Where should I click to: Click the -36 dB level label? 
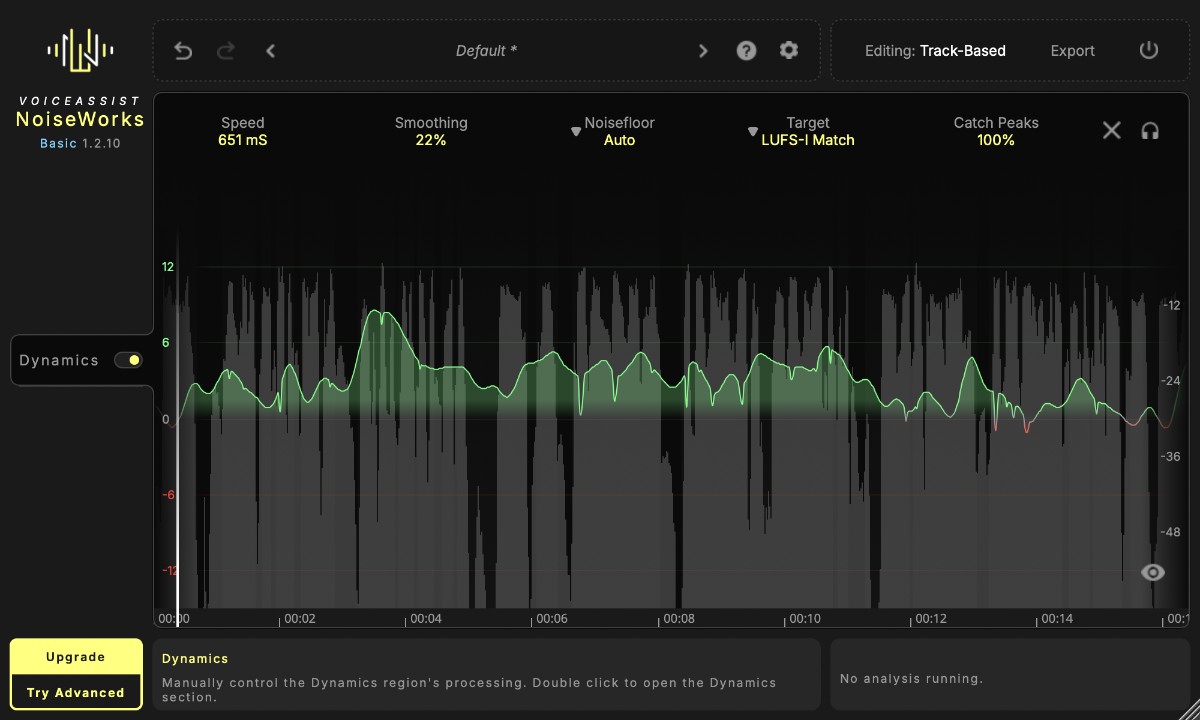point(1171,456)
